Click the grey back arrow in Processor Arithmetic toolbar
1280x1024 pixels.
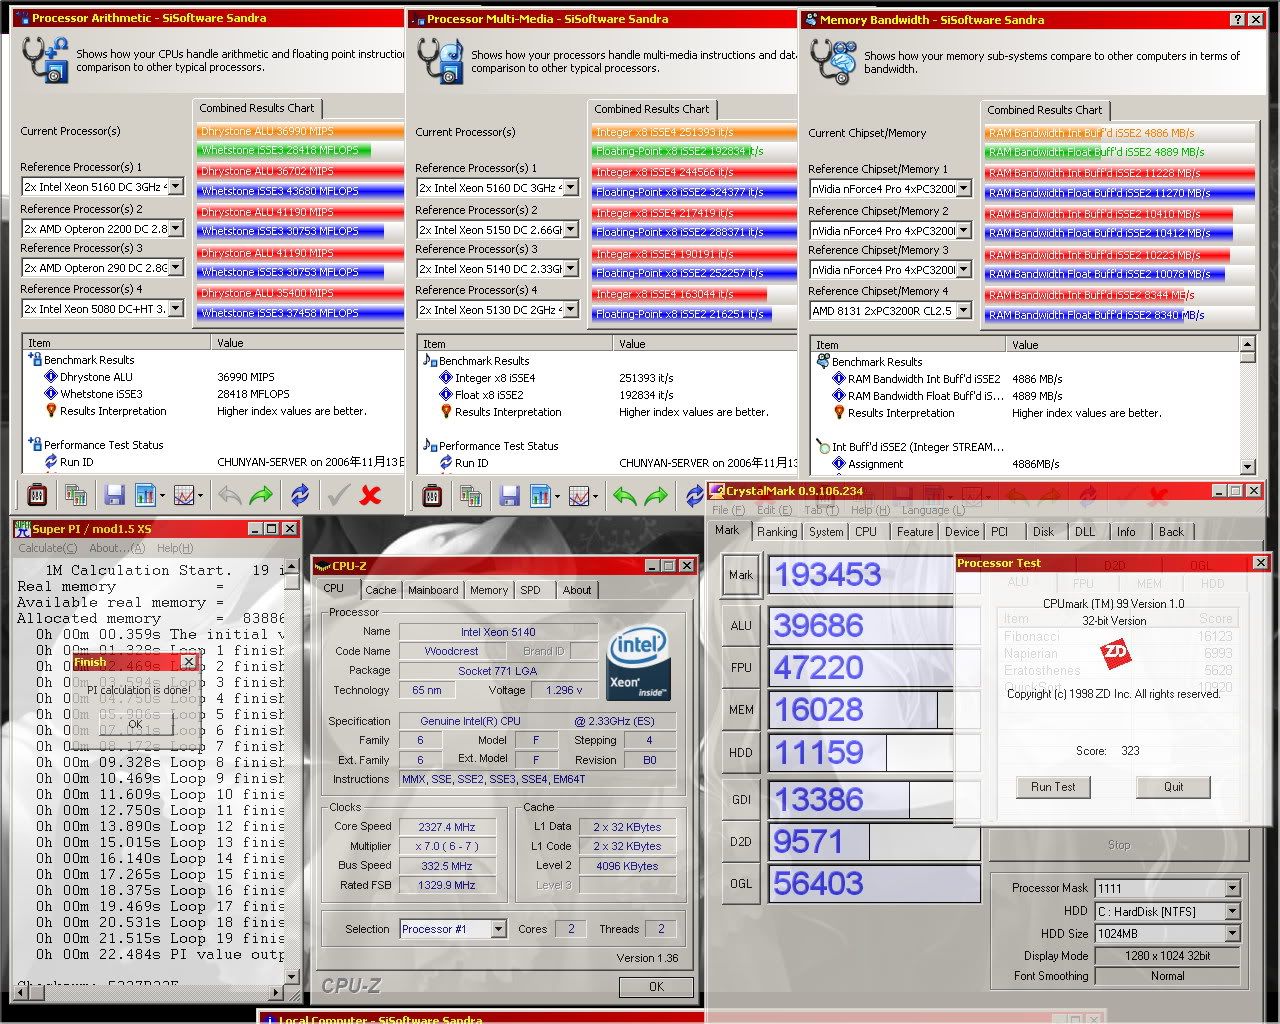pyautogui.click(x=229, y=495)
